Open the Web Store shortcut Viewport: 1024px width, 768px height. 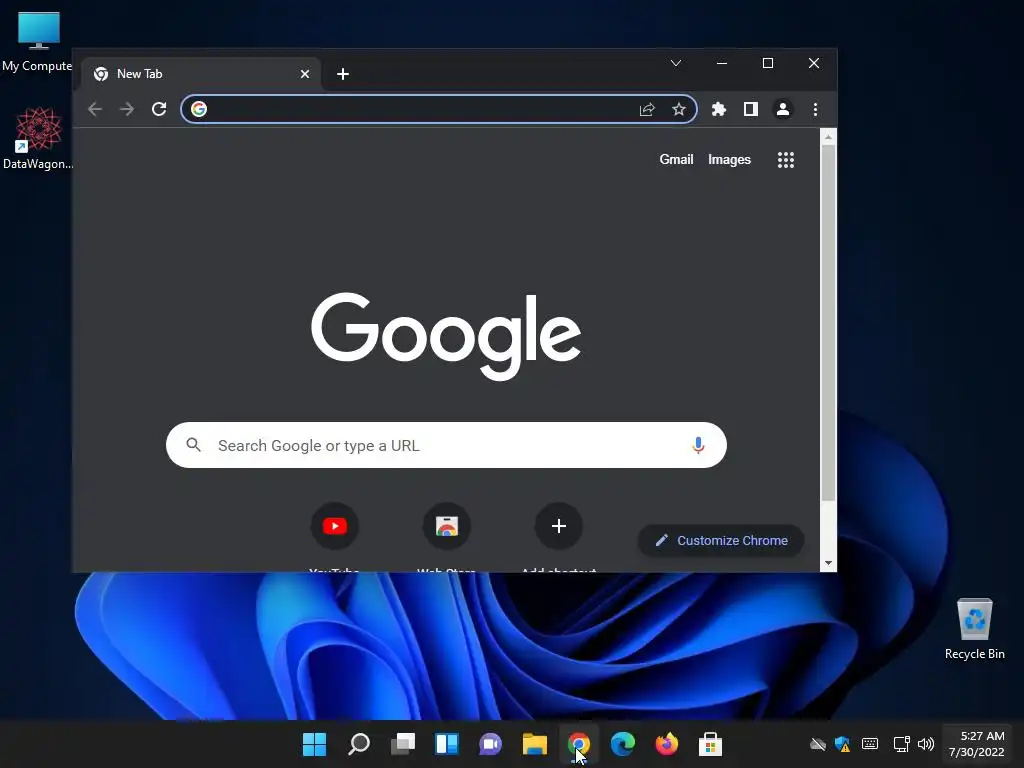pyautogui.click(x=447, y=526)
